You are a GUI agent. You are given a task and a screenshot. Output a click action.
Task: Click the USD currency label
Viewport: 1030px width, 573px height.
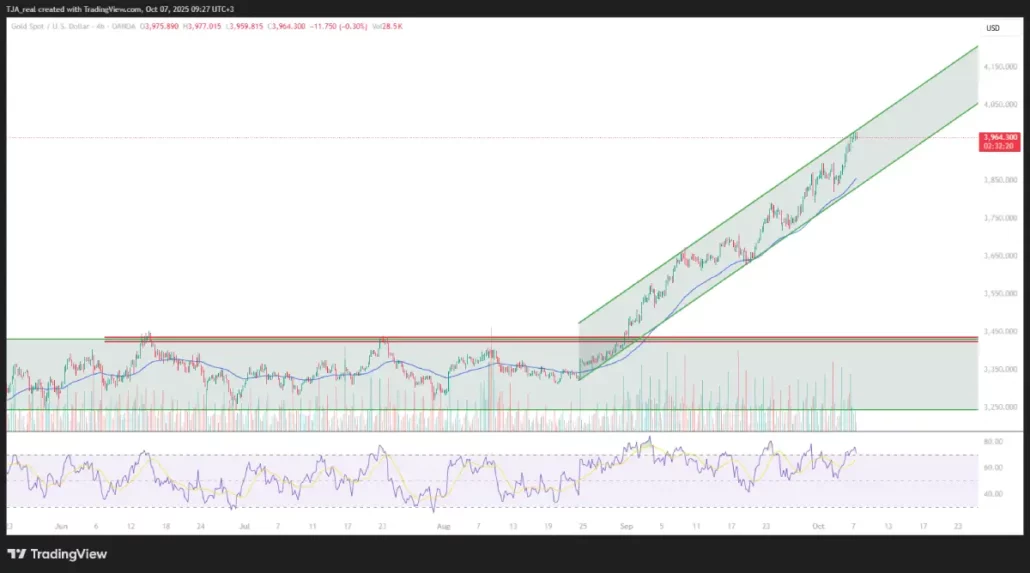992,28
